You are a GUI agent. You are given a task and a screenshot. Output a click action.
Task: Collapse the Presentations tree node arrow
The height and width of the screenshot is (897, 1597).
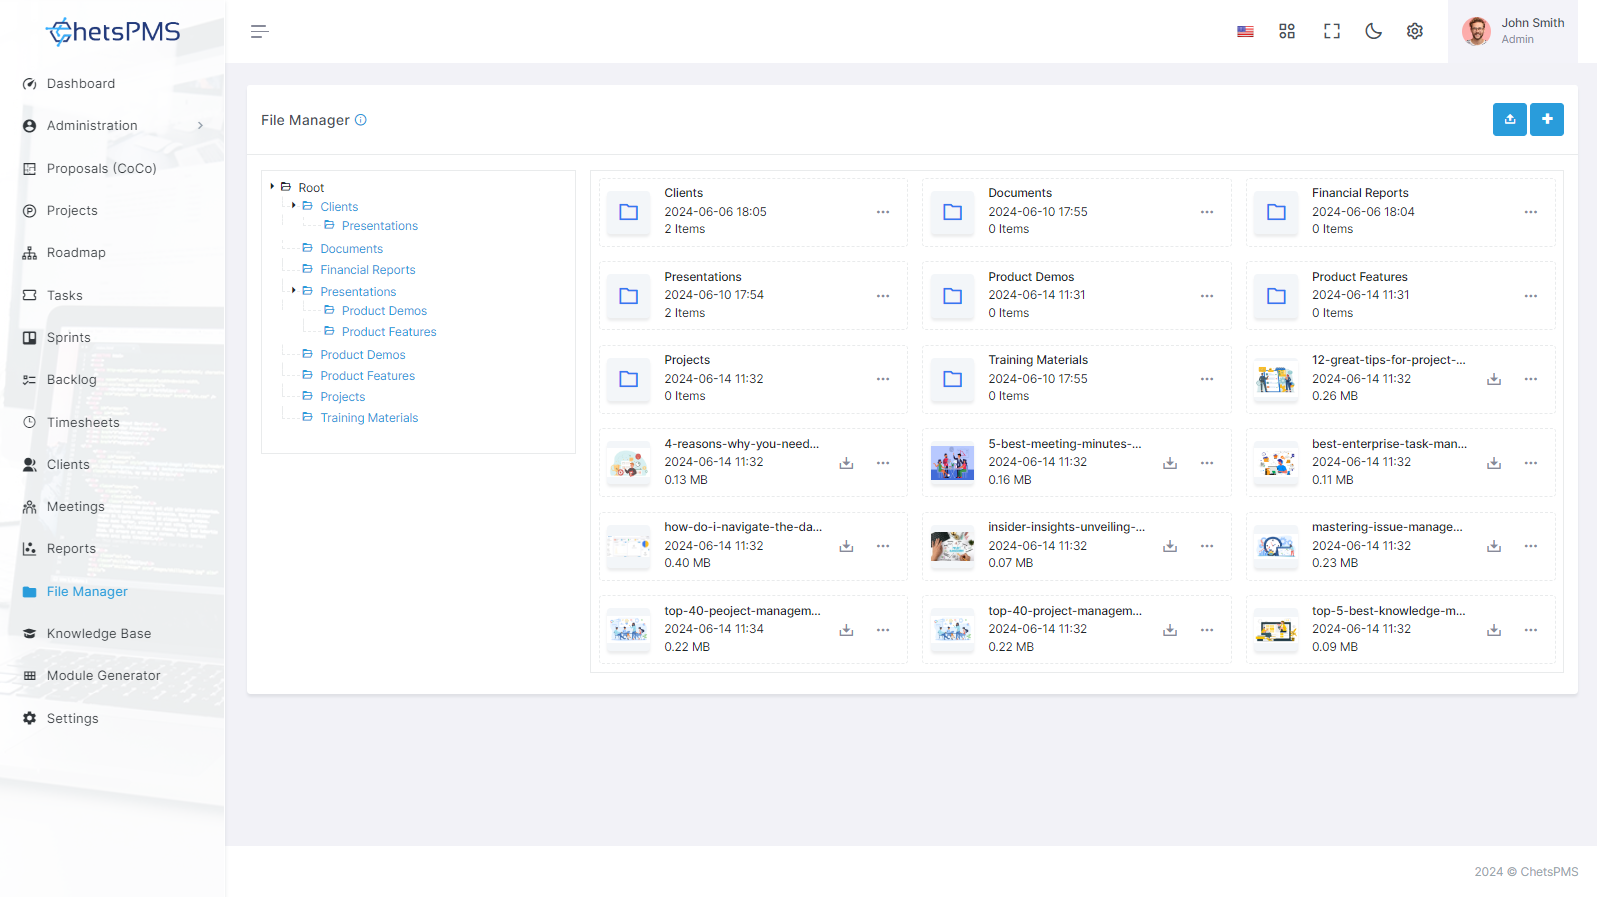[x=293, y=291]
